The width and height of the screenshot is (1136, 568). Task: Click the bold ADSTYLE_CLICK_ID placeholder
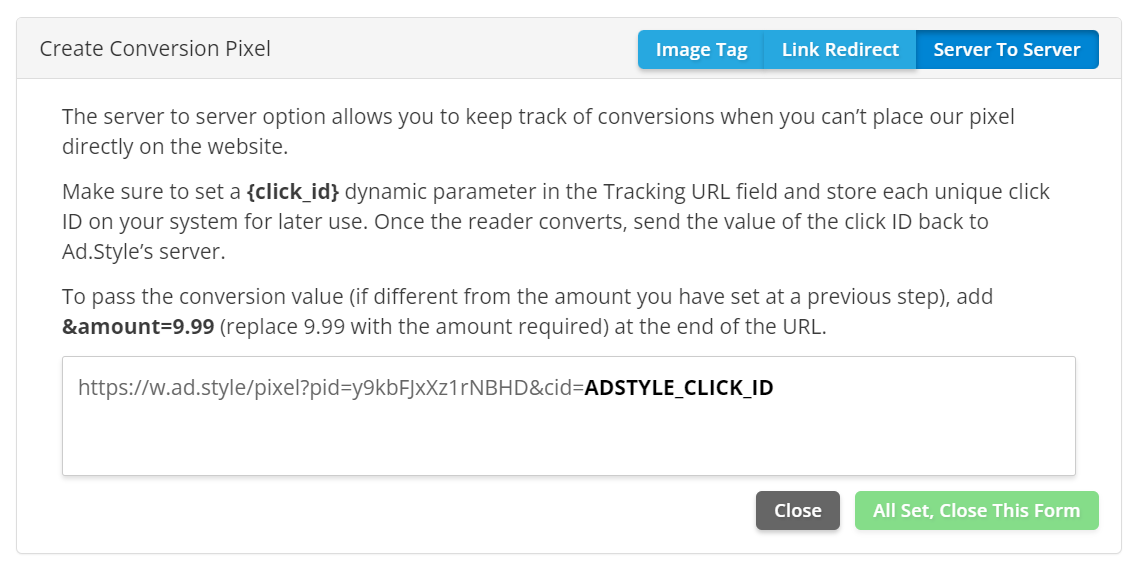click(678, 388)
